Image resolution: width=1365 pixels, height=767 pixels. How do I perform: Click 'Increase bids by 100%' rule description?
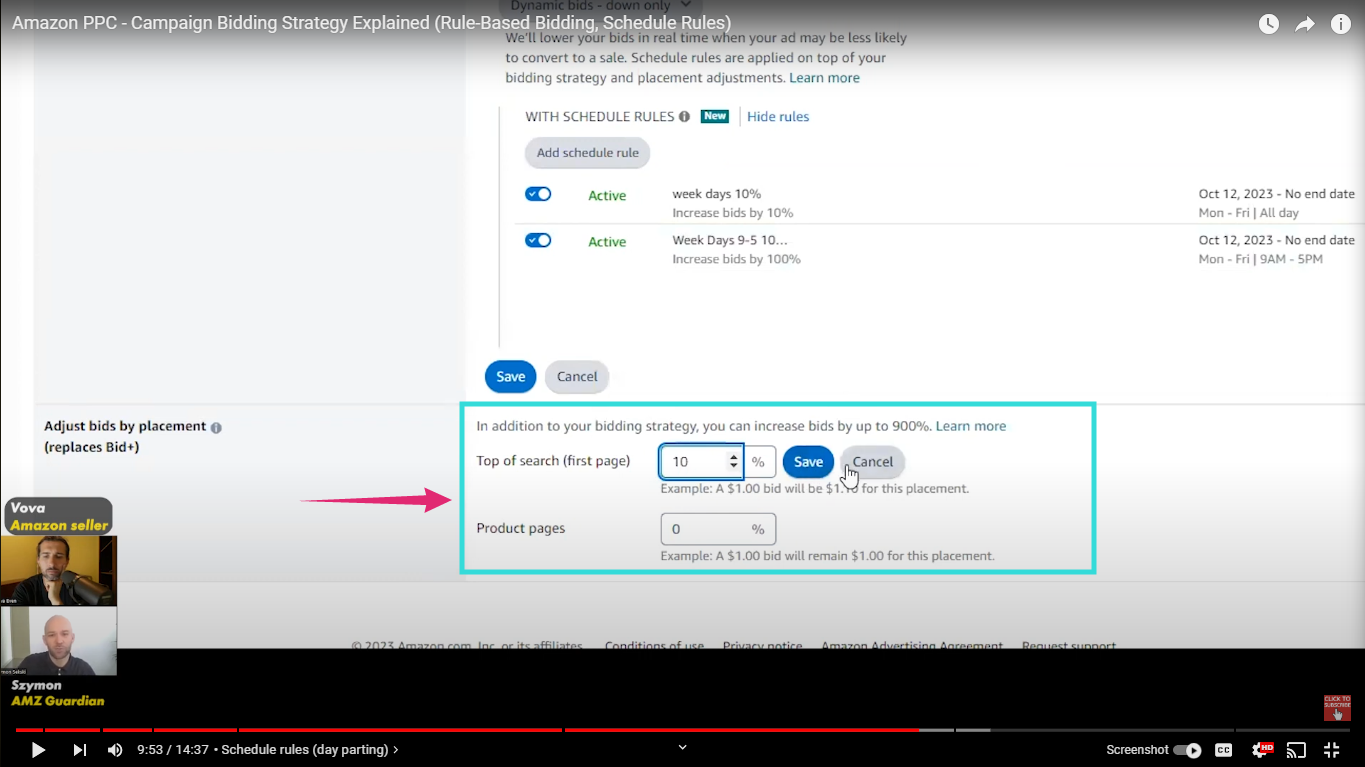coord(736,259)
